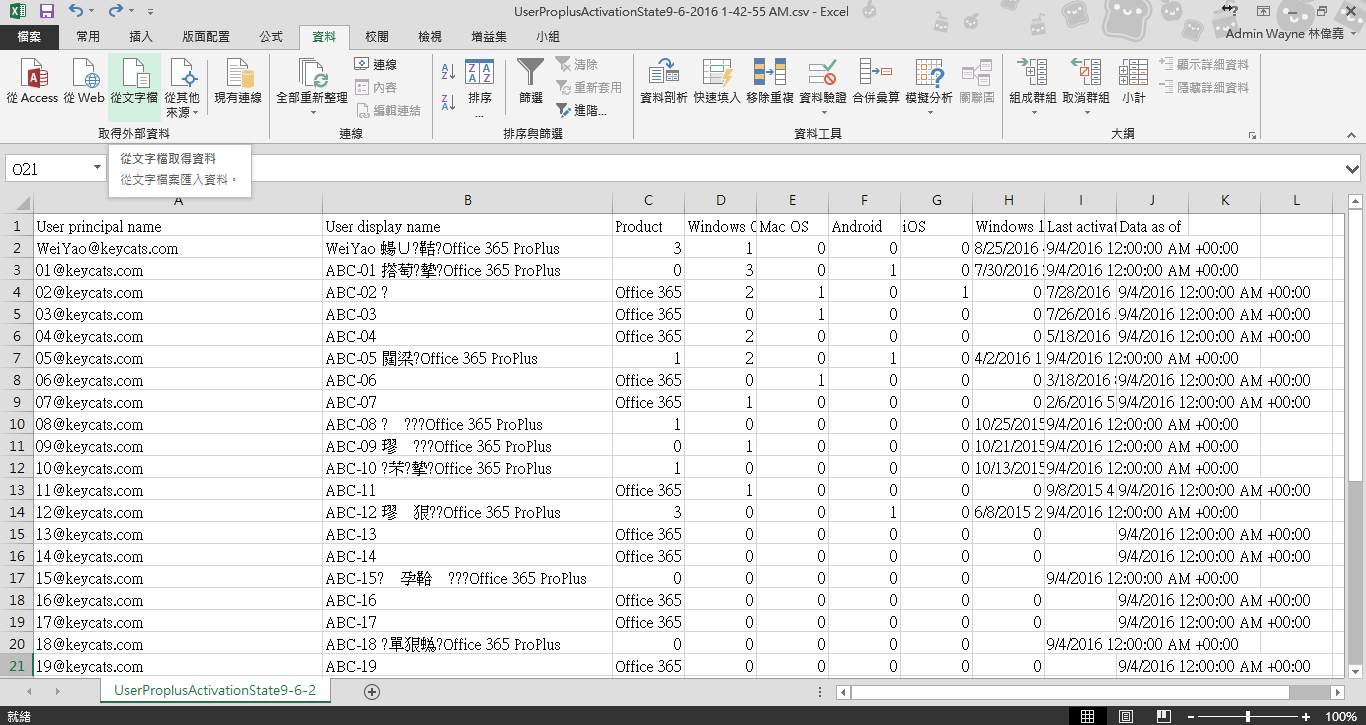Select the cell containing ABC-19
The image size is (1366, 725).
pos(468,666)
